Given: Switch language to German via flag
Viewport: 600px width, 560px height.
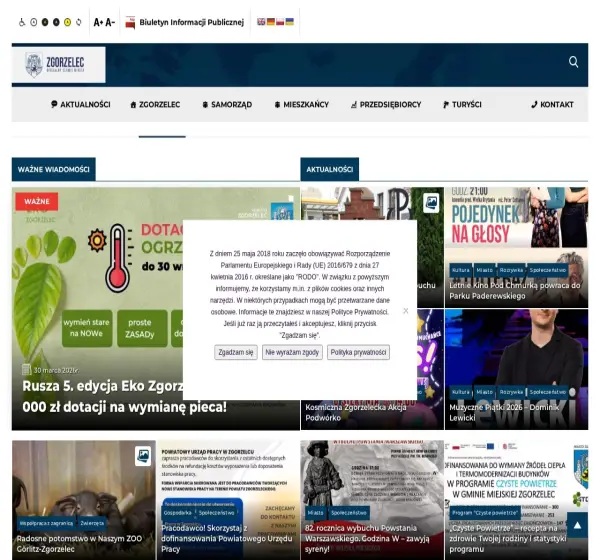Looking at the screenshot, I should (x=271, y=22).
